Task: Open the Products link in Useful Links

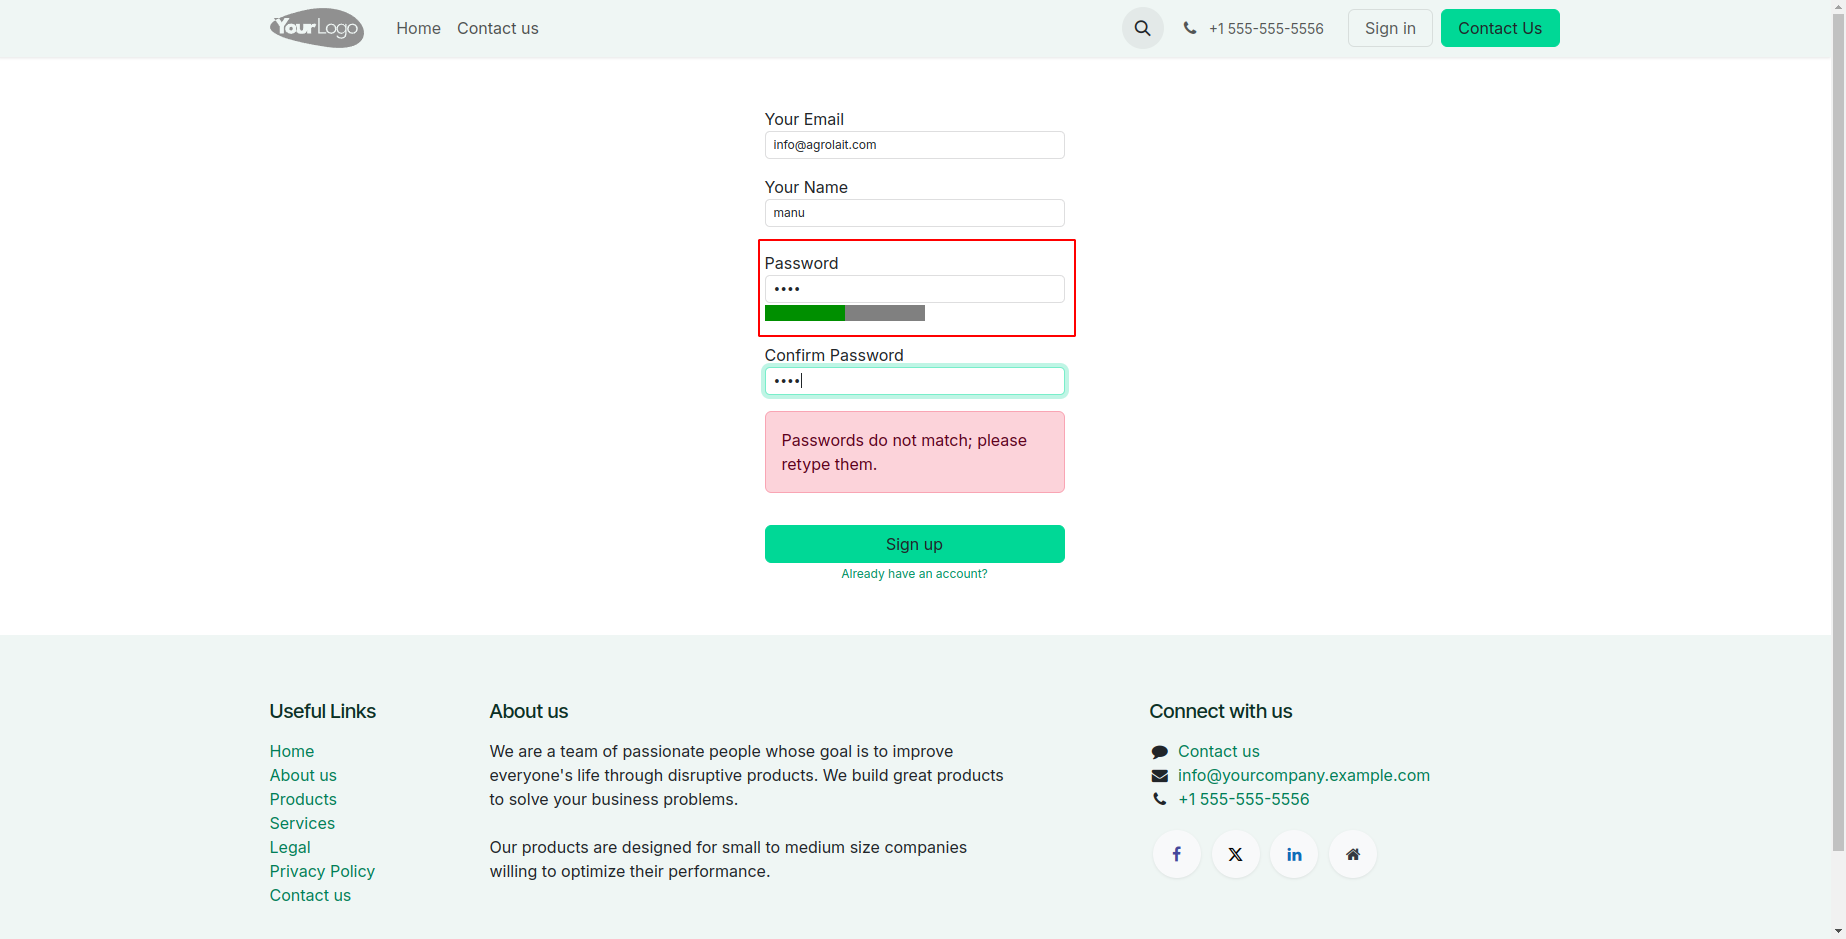Action: [303, 799]
